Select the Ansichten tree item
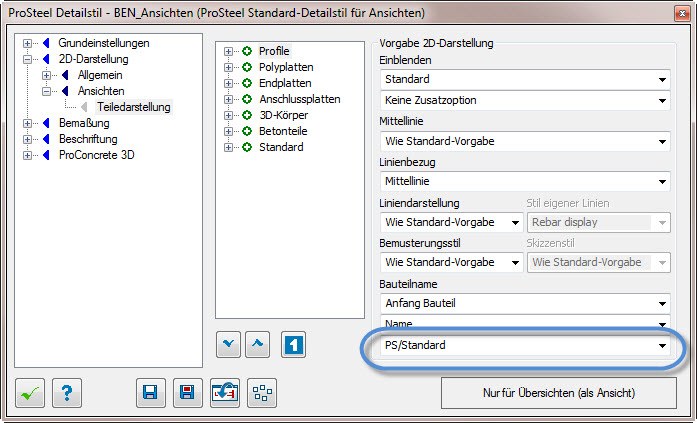 coord(101,91)
